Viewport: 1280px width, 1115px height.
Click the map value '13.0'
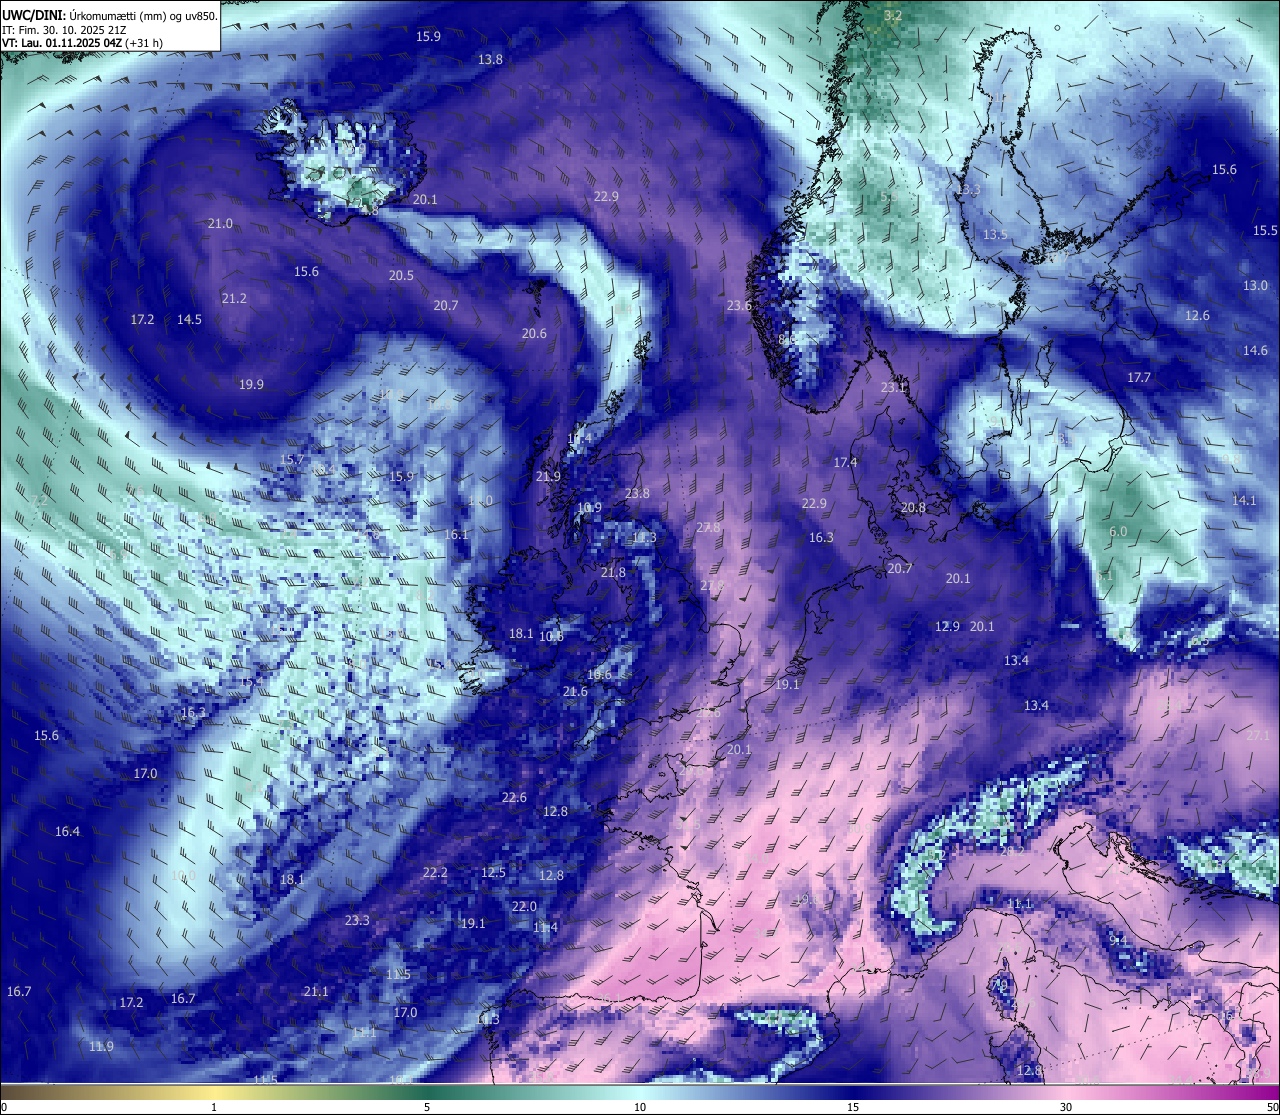[1255, 286]
